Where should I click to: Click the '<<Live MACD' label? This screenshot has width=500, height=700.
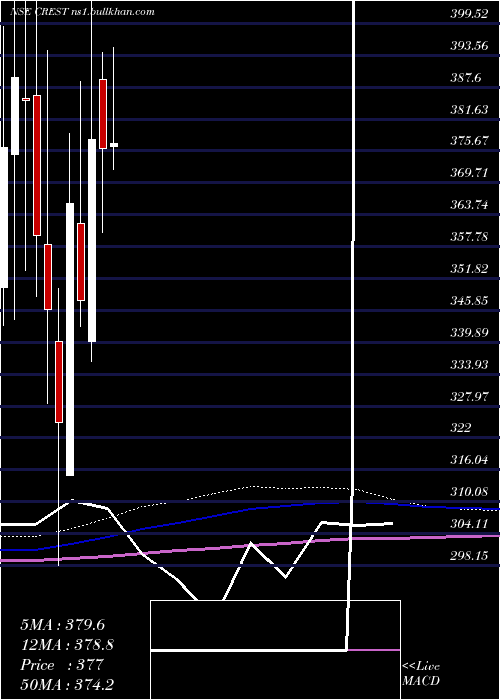pos(421,673)
